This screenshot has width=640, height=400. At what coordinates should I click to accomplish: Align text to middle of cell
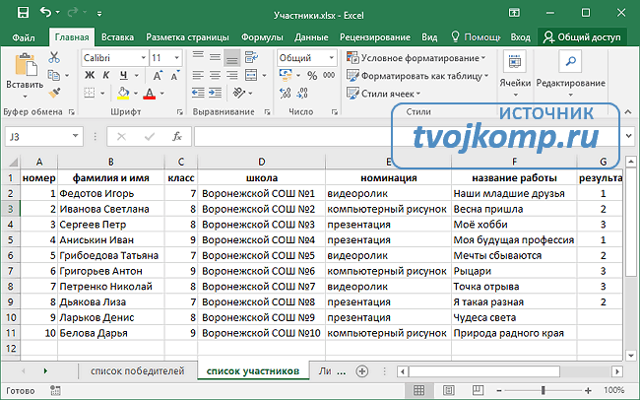(x=215, y=57)
